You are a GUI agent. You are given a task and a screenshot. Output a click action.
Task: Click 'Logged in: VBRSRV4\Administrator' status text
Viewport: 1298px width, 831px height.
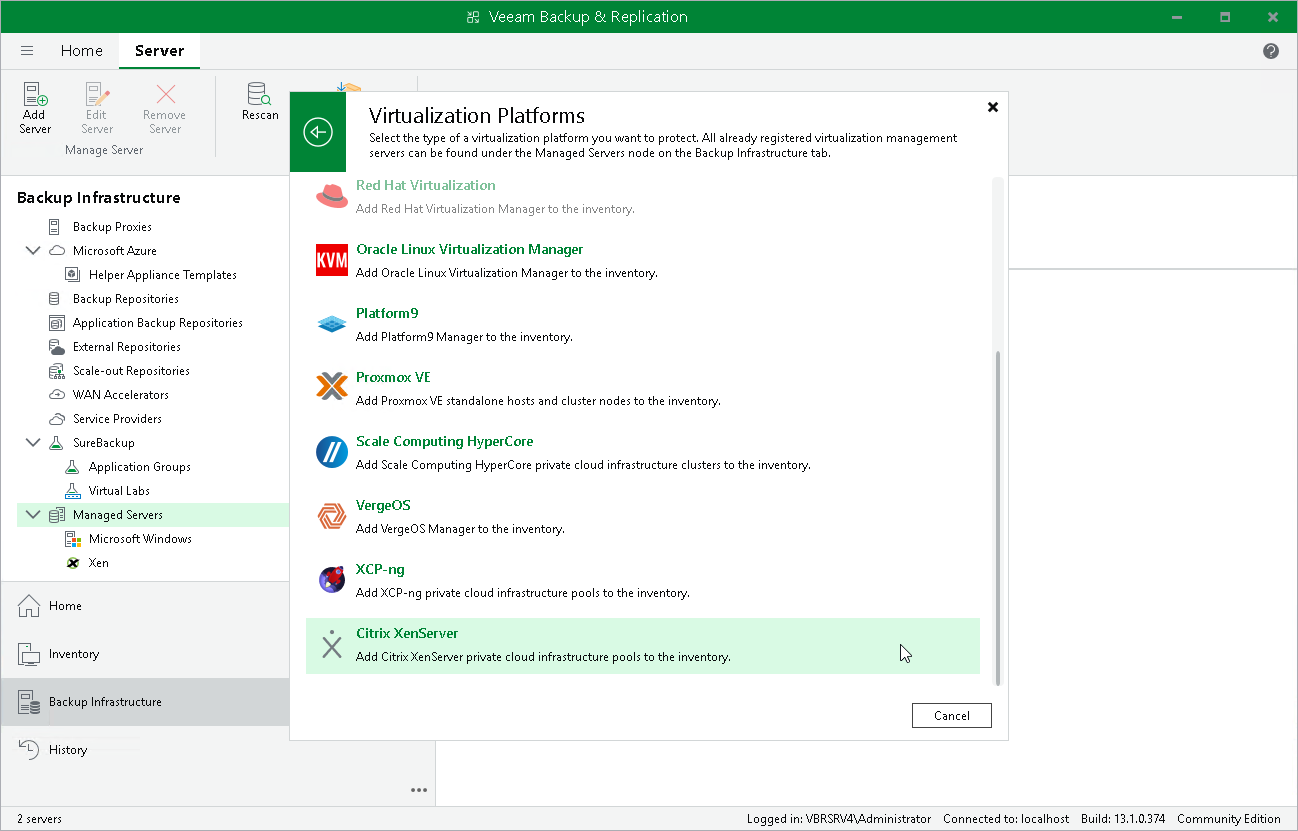839,819
